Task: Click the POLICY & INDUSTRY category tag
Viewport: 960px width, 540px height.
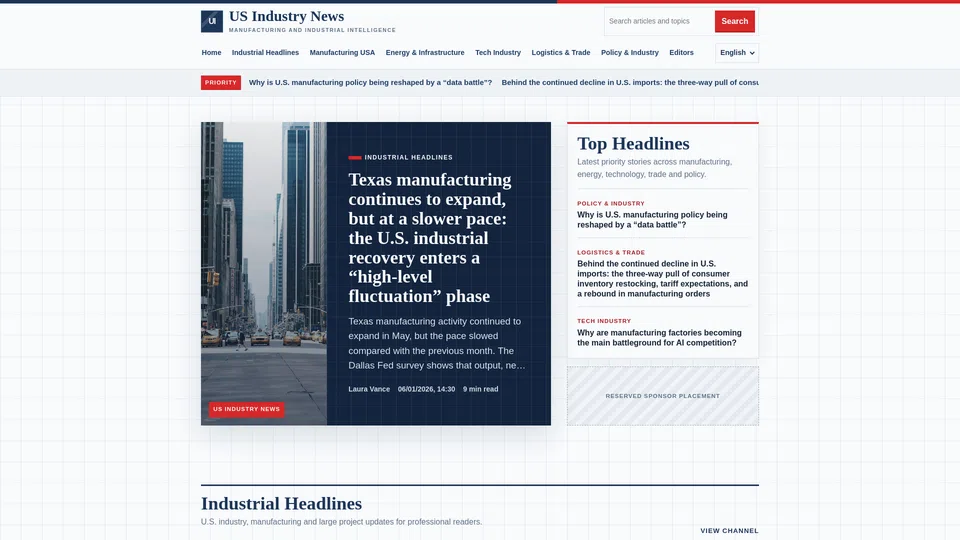Action: point(610,203)
